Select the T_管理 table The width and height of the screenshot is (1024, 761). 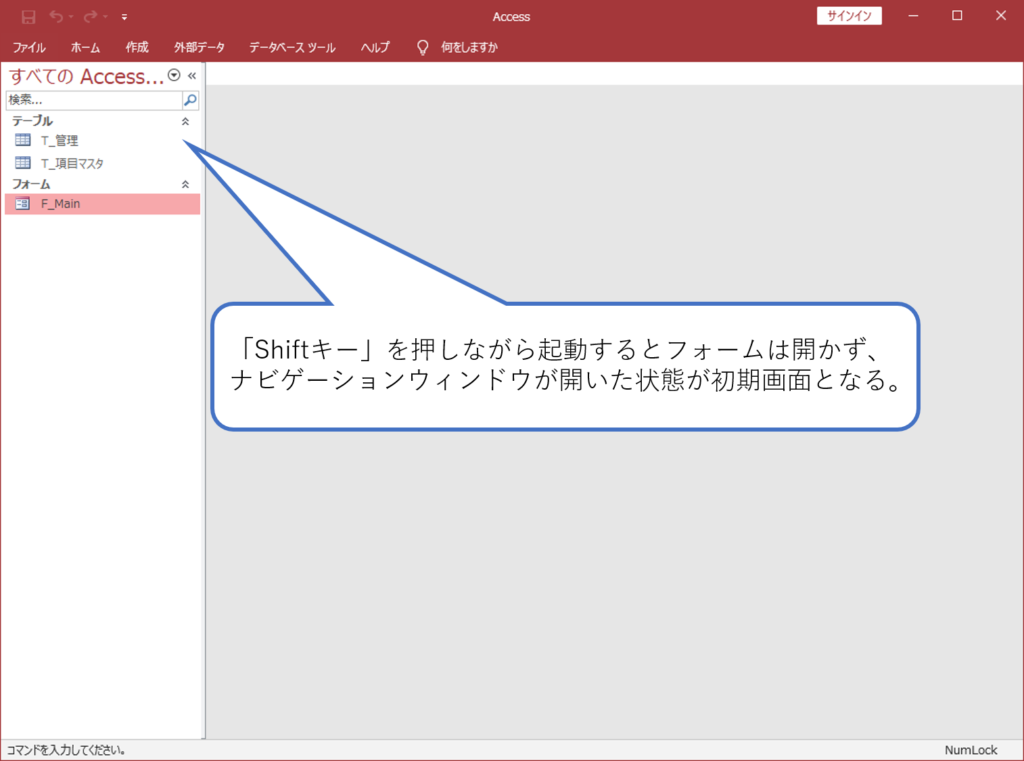tap(102, 140)
